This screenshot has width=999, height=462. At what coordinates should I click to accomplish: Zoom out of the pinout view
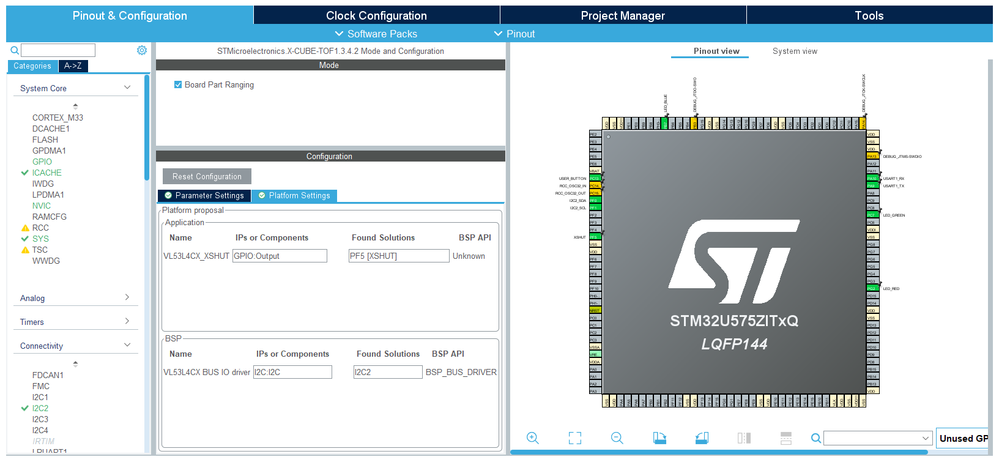(617, 438)
